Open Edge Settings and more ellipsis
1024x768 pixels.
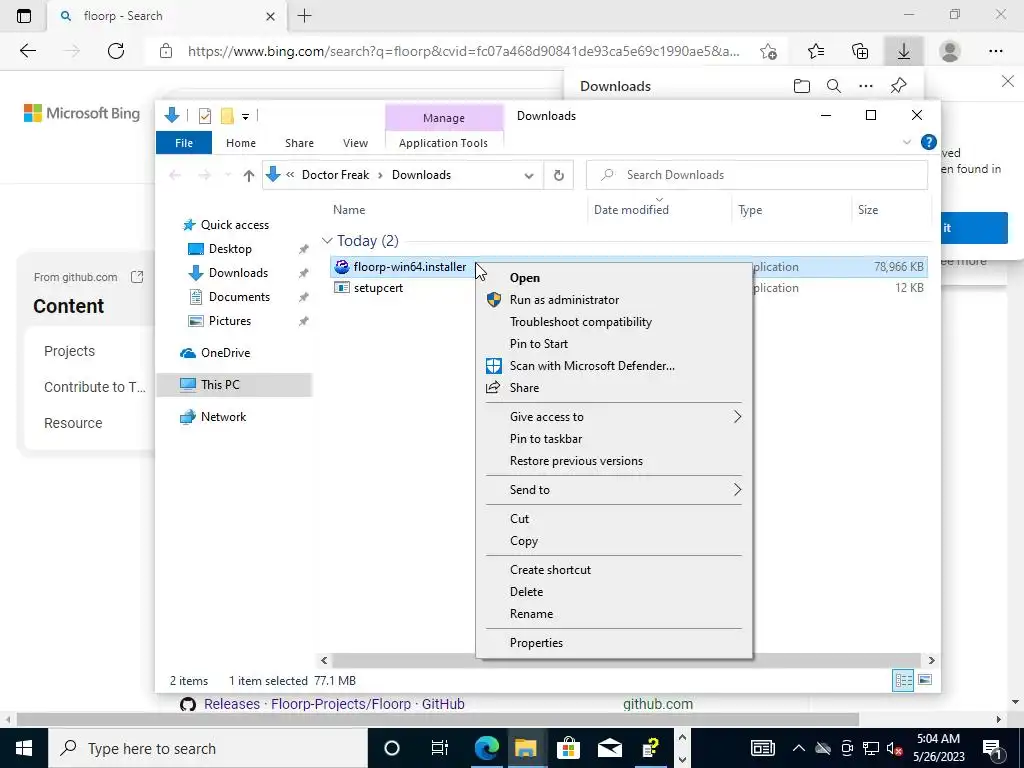coord(995,51)
